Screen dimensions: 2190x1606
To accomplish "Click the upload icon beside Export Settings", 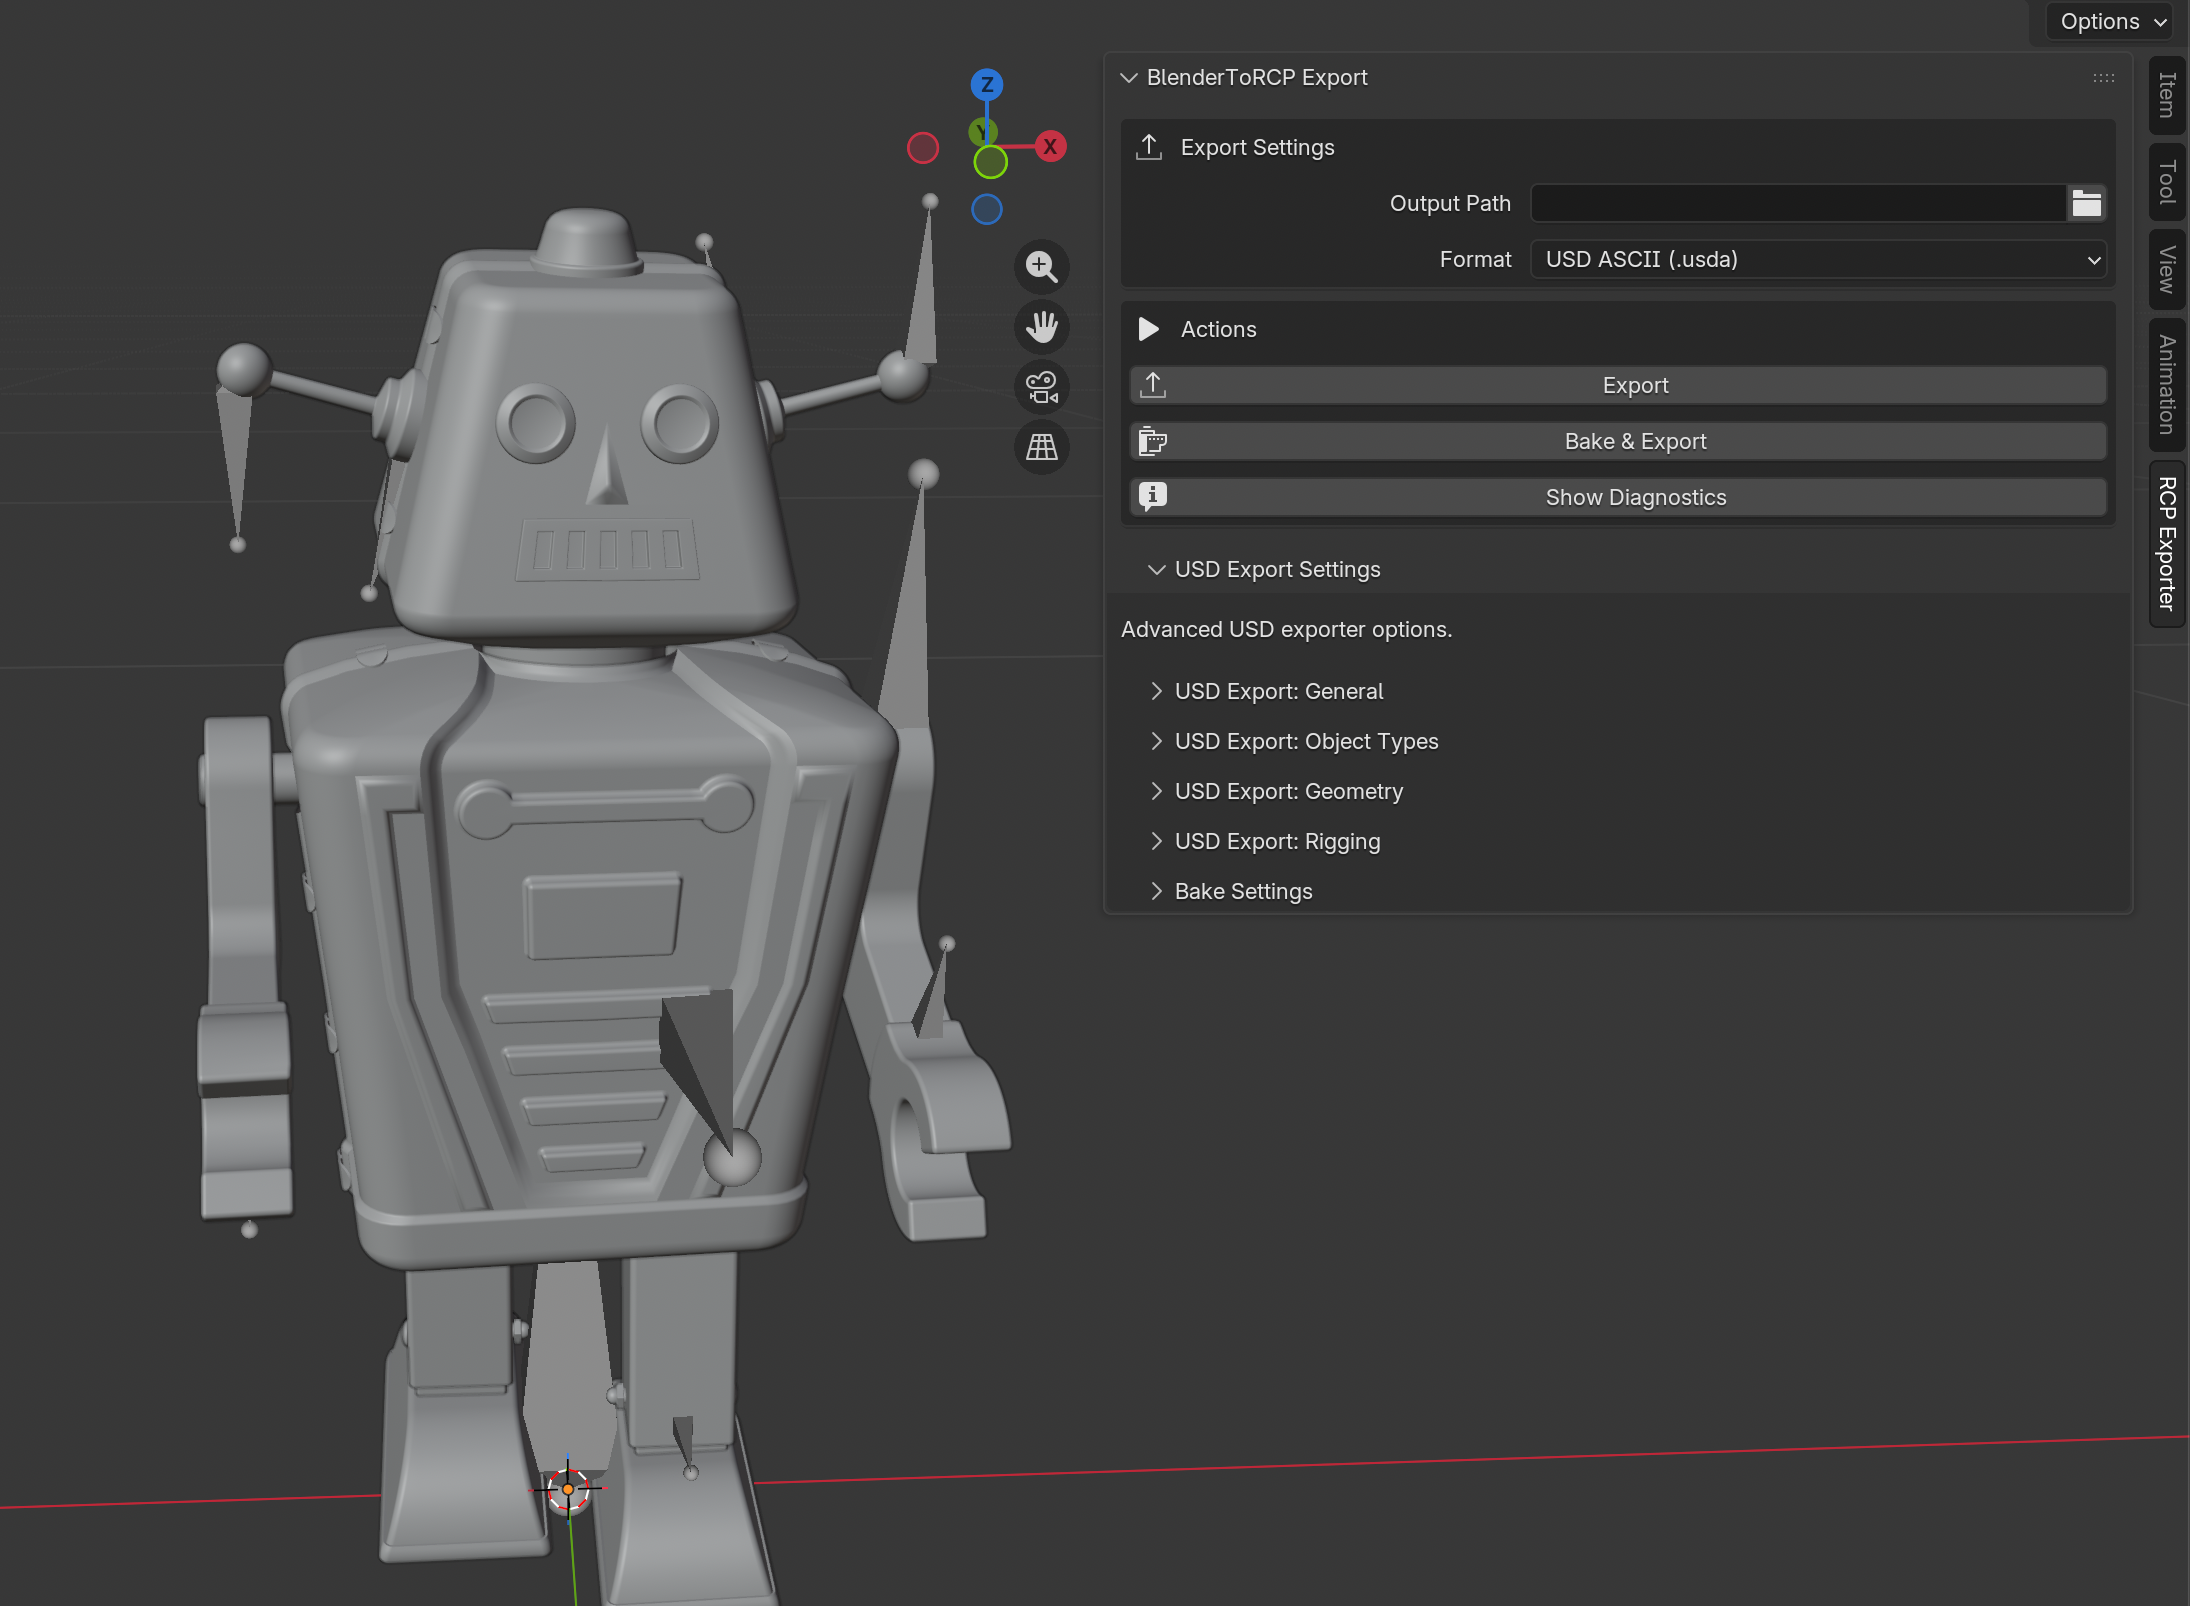I will [x=1150, y=147].
